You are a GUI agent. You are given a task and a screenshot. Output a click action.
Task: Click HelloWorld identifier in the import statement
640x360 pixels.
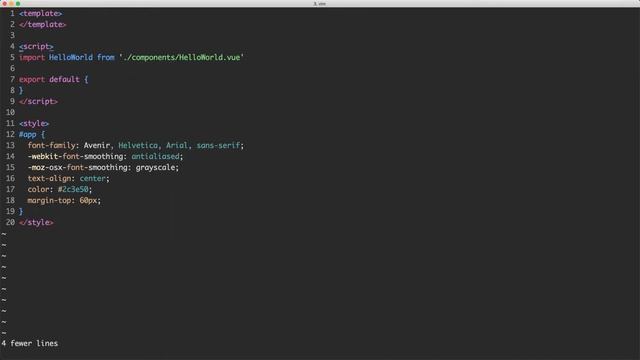point(71,58)
